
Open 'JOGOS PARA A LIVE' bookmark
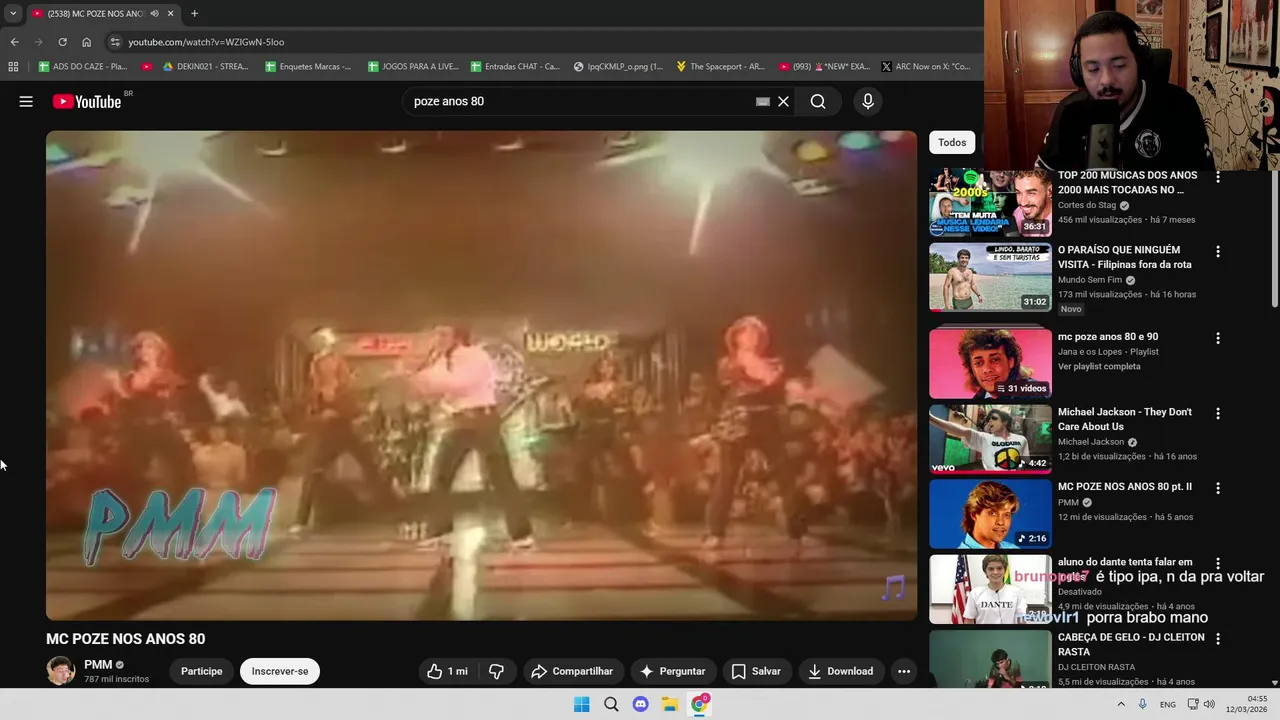click(x=413, y=67)
